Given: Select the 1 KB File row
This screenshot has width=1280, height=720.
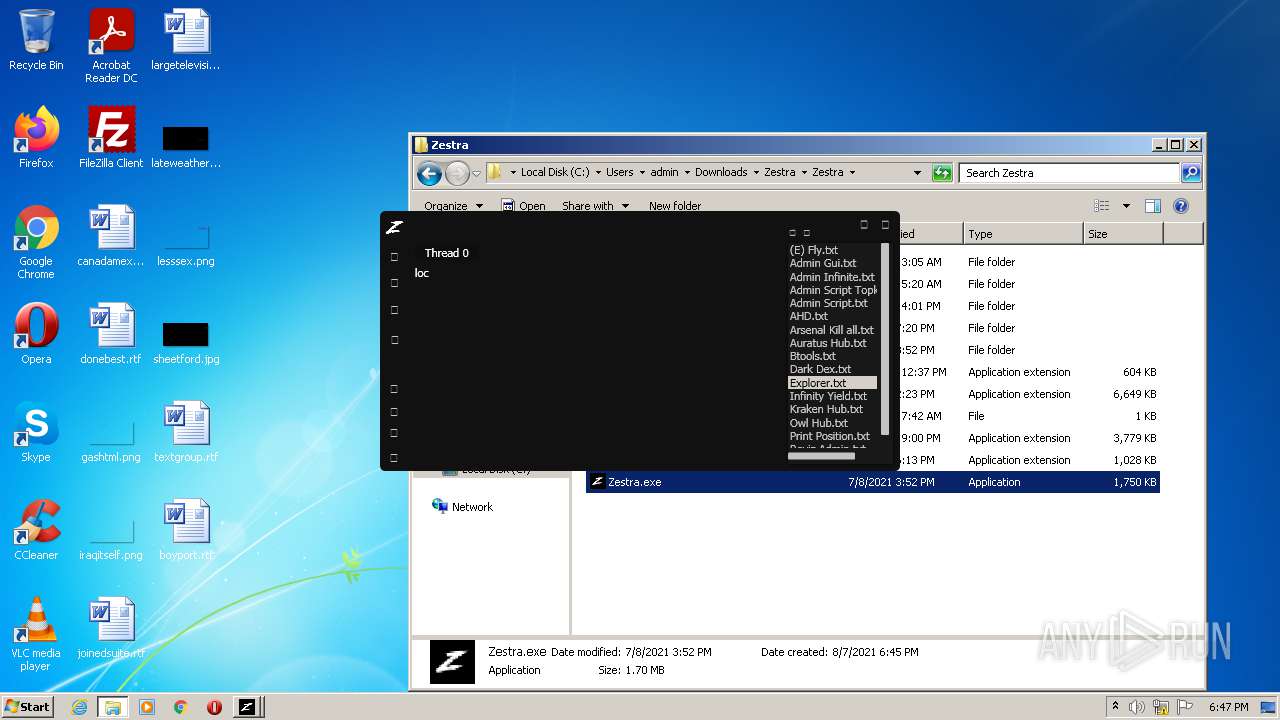Looking at the screenshot, I should click(1030, 416).
